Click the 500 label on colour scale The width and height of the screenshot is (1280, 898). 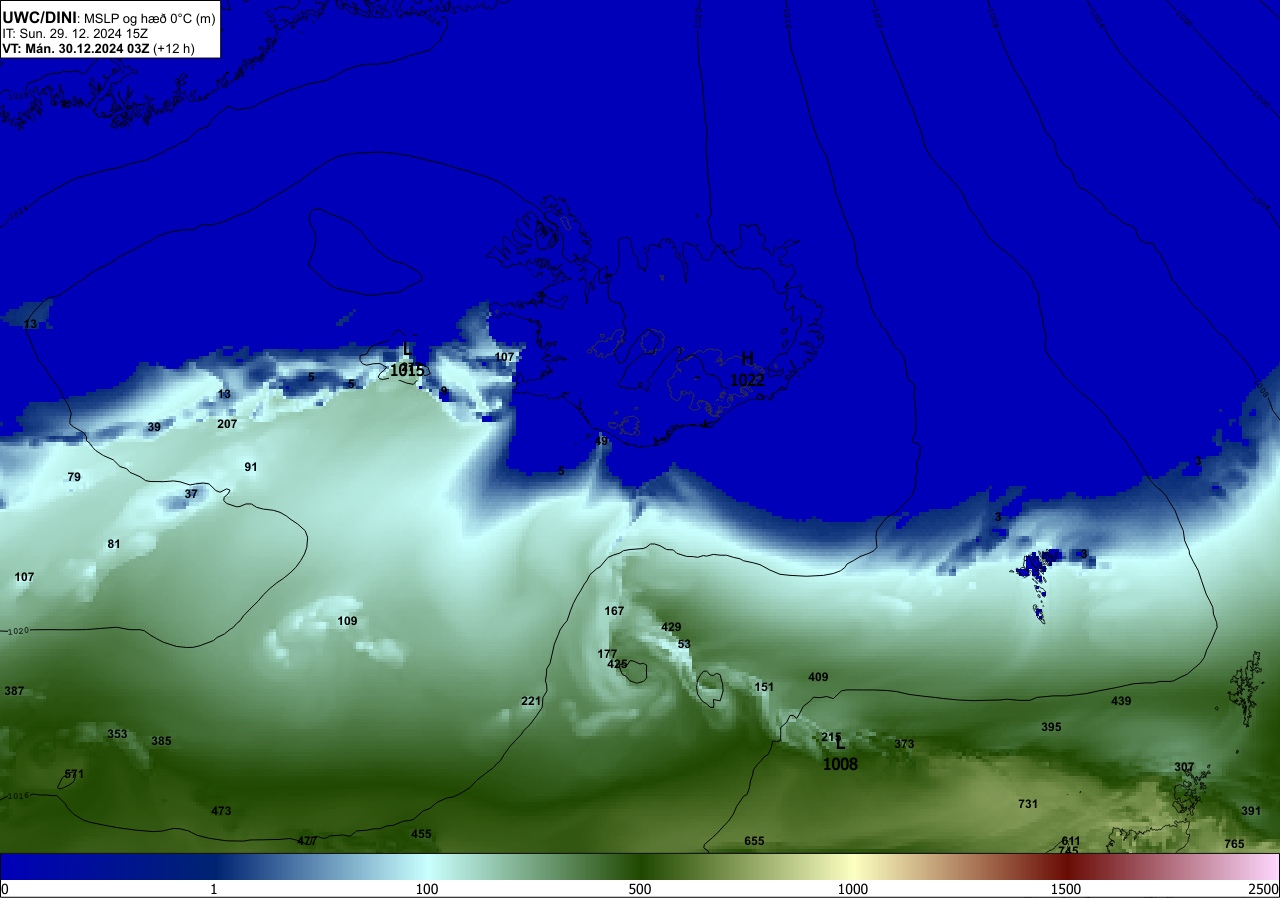(x=640, y=889)
